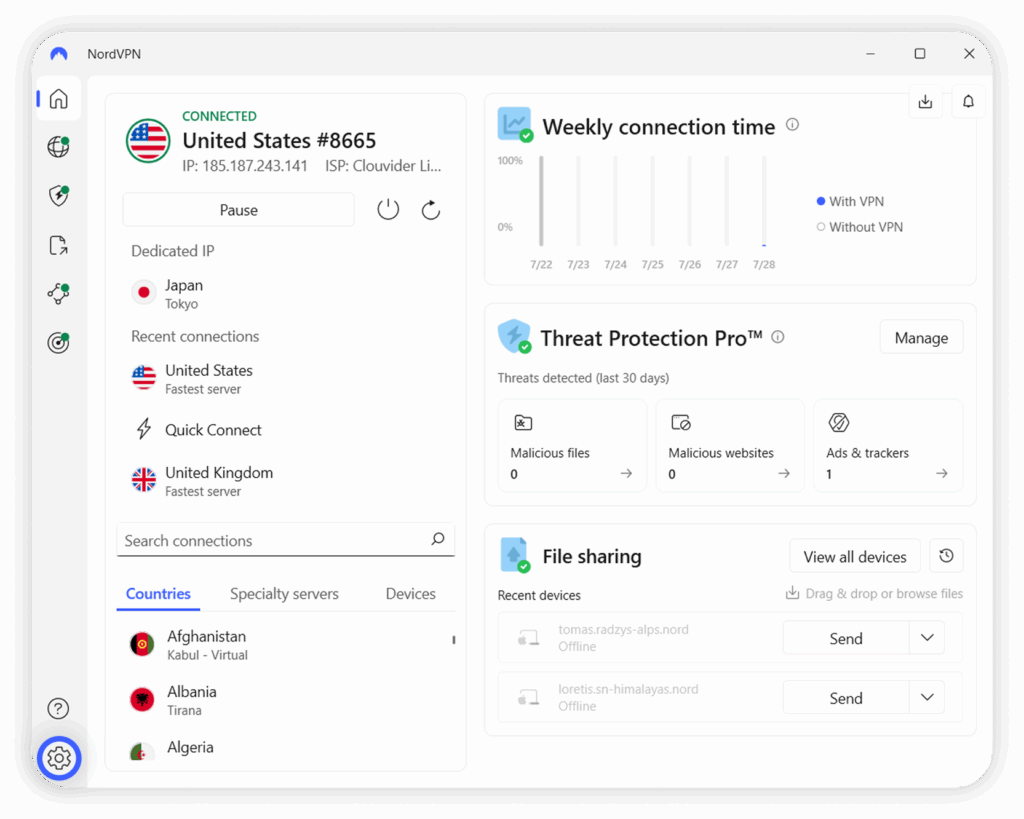Viewport: 1024px width, 819px height.
Task: Click the power disconnect icon
Action: pos(388,210)
